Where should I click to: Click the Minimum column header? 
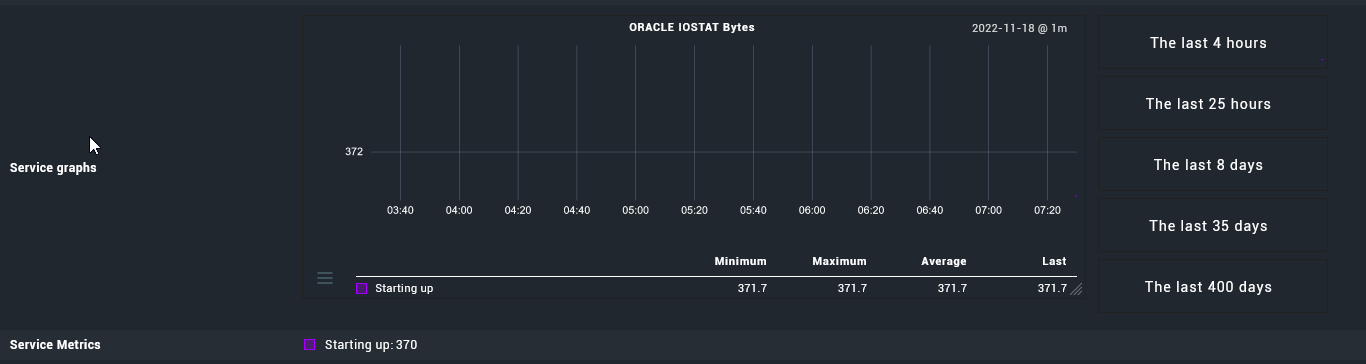click(x=740, y=261)
